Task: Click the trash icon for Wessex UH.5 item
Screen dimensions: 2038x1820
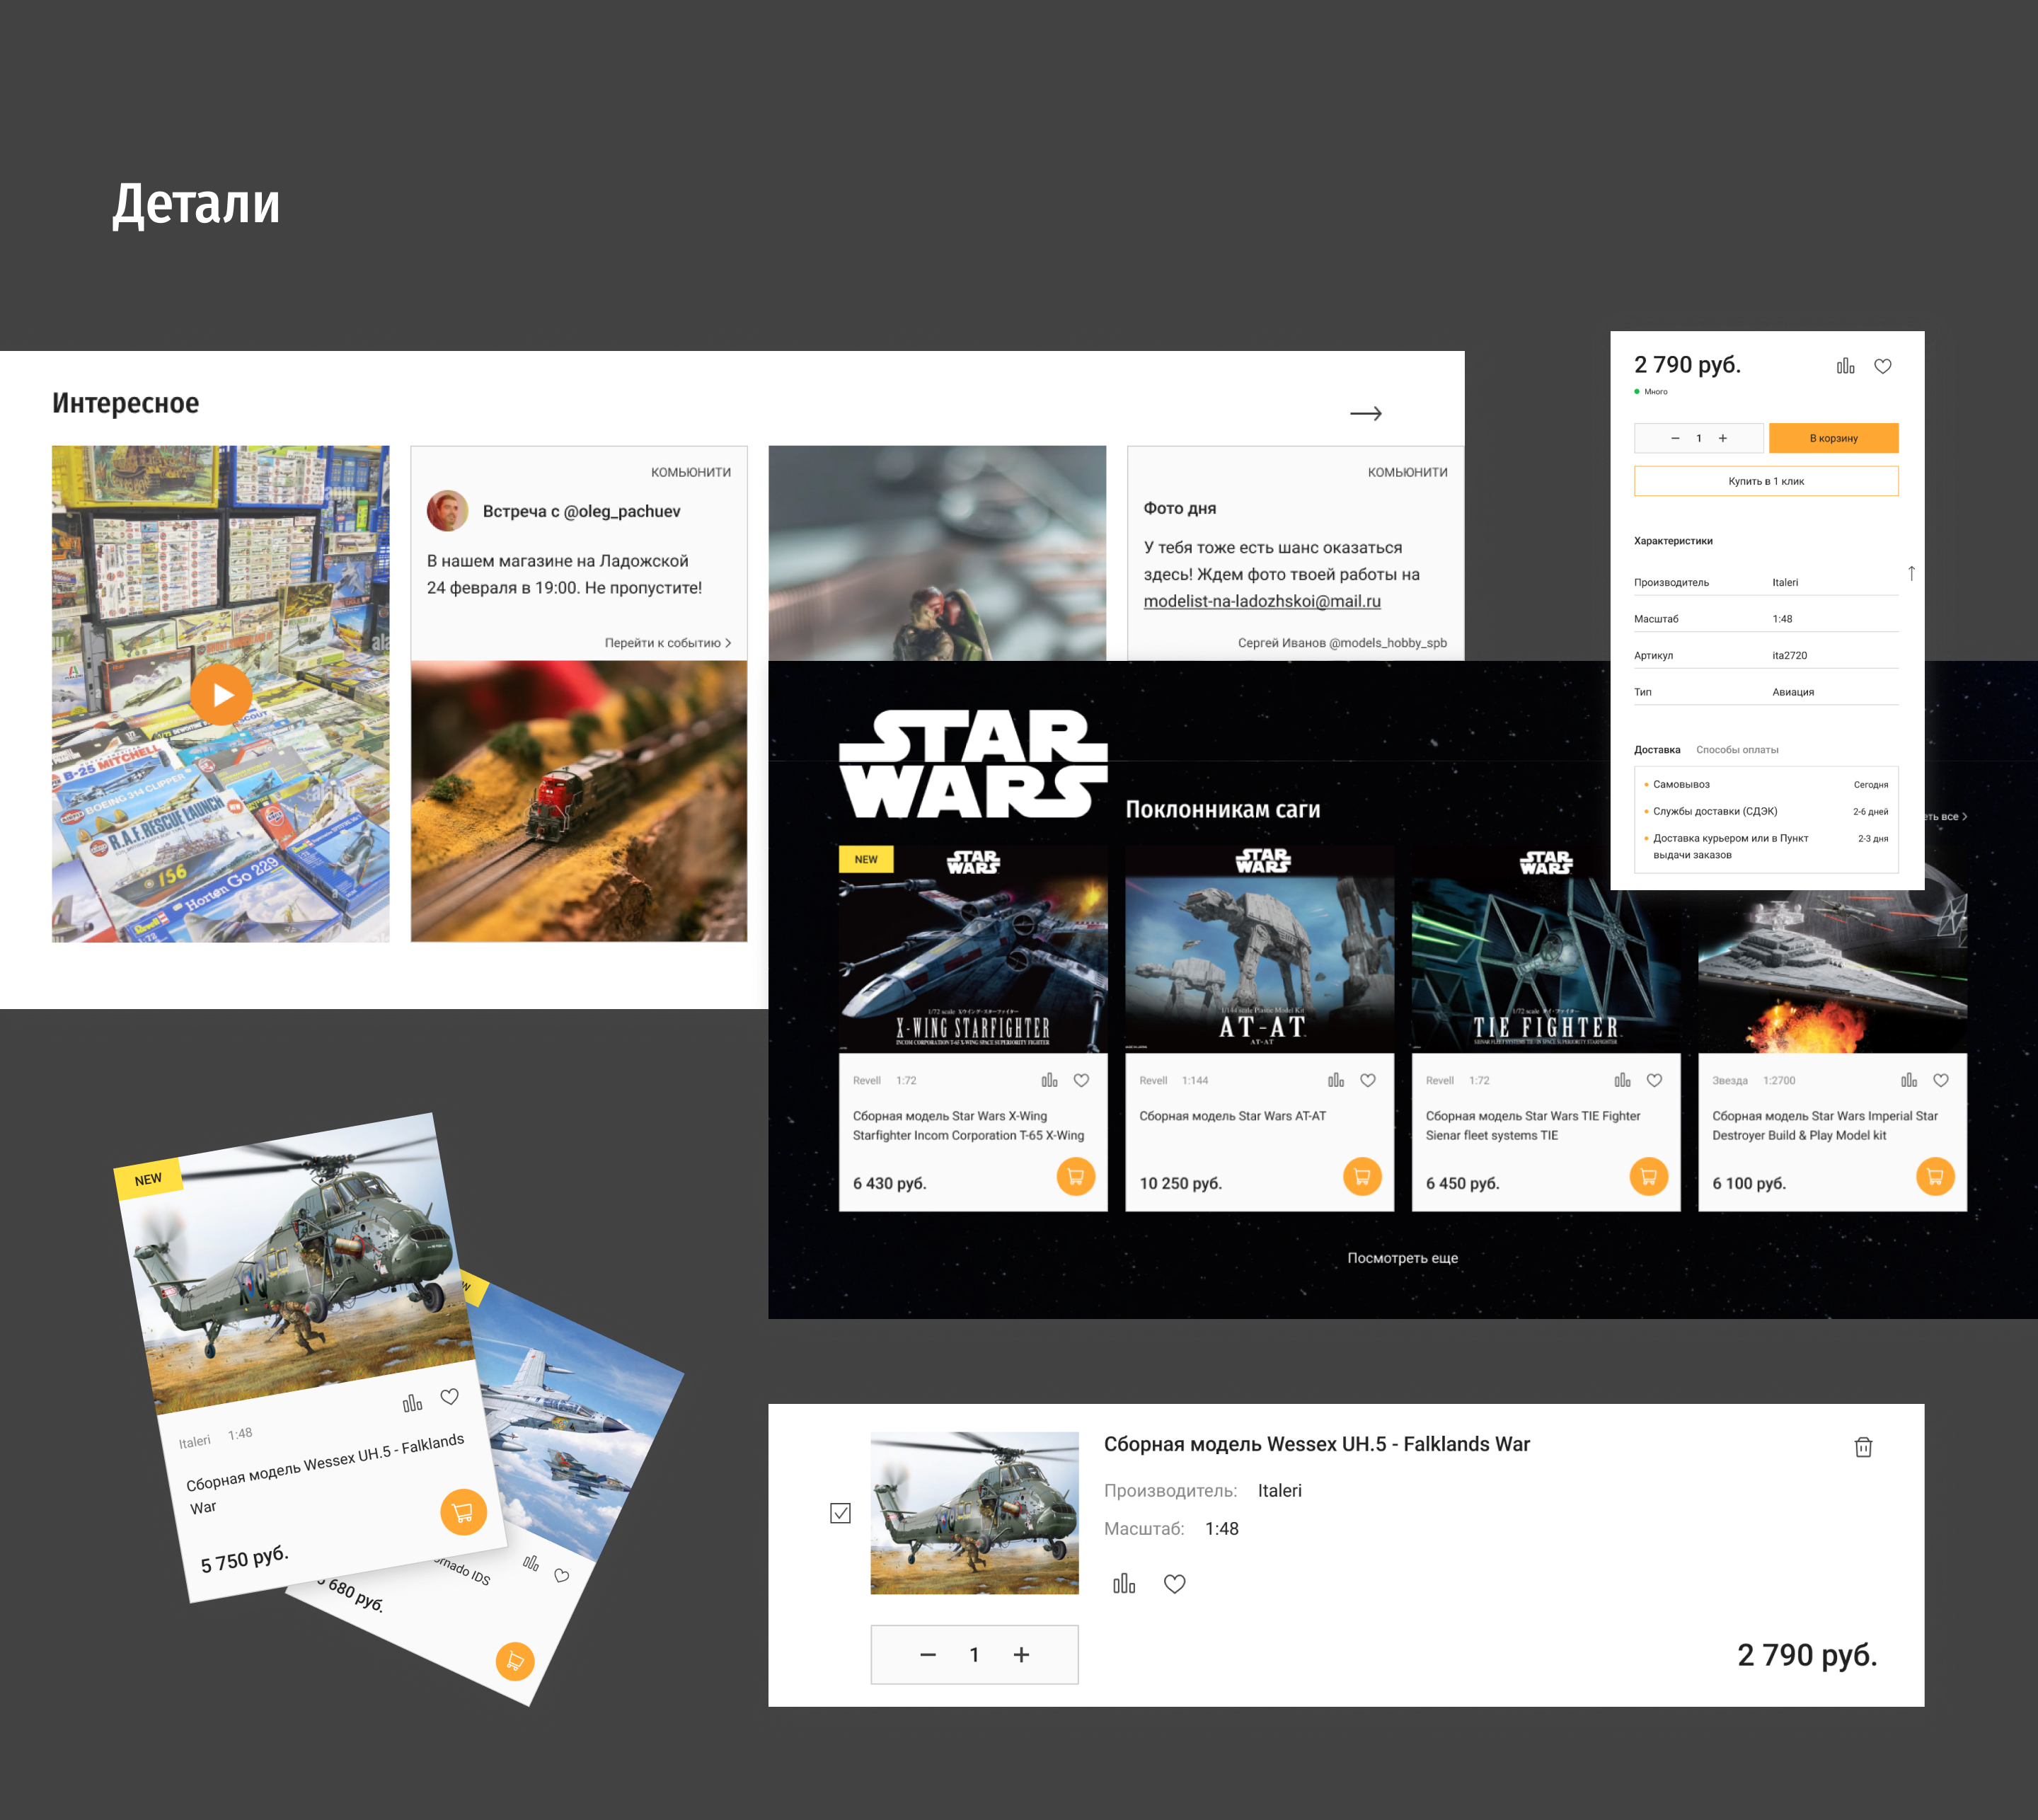Action: pos(1862,1447)
